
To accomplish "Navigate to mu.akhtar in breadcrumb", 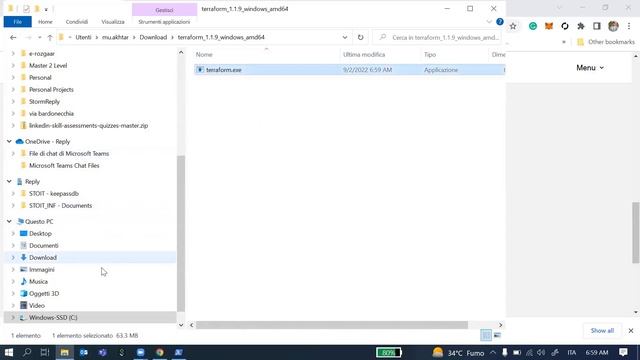I will (x=115, y=37).
